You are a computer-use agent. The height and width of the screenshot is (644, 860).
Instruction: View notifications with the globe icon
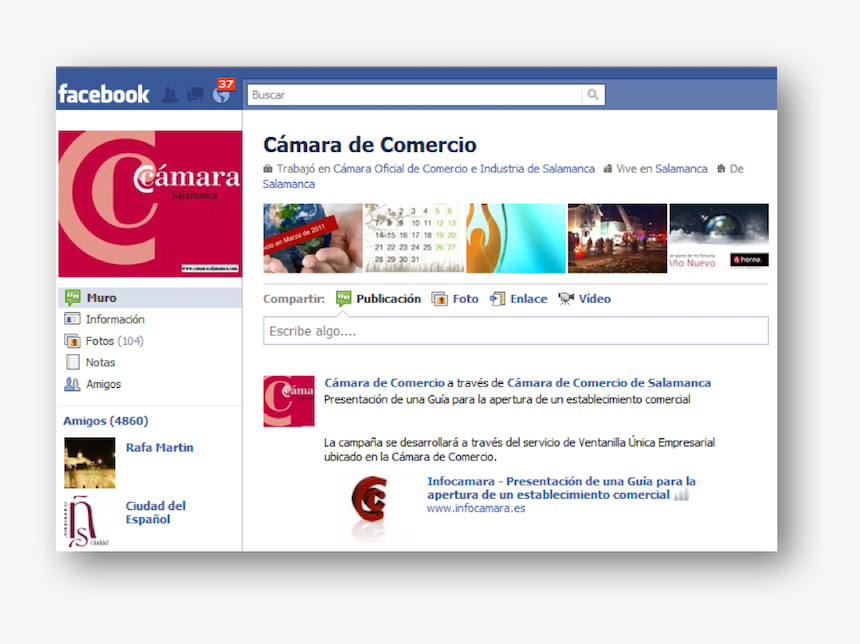click(220, 95)
